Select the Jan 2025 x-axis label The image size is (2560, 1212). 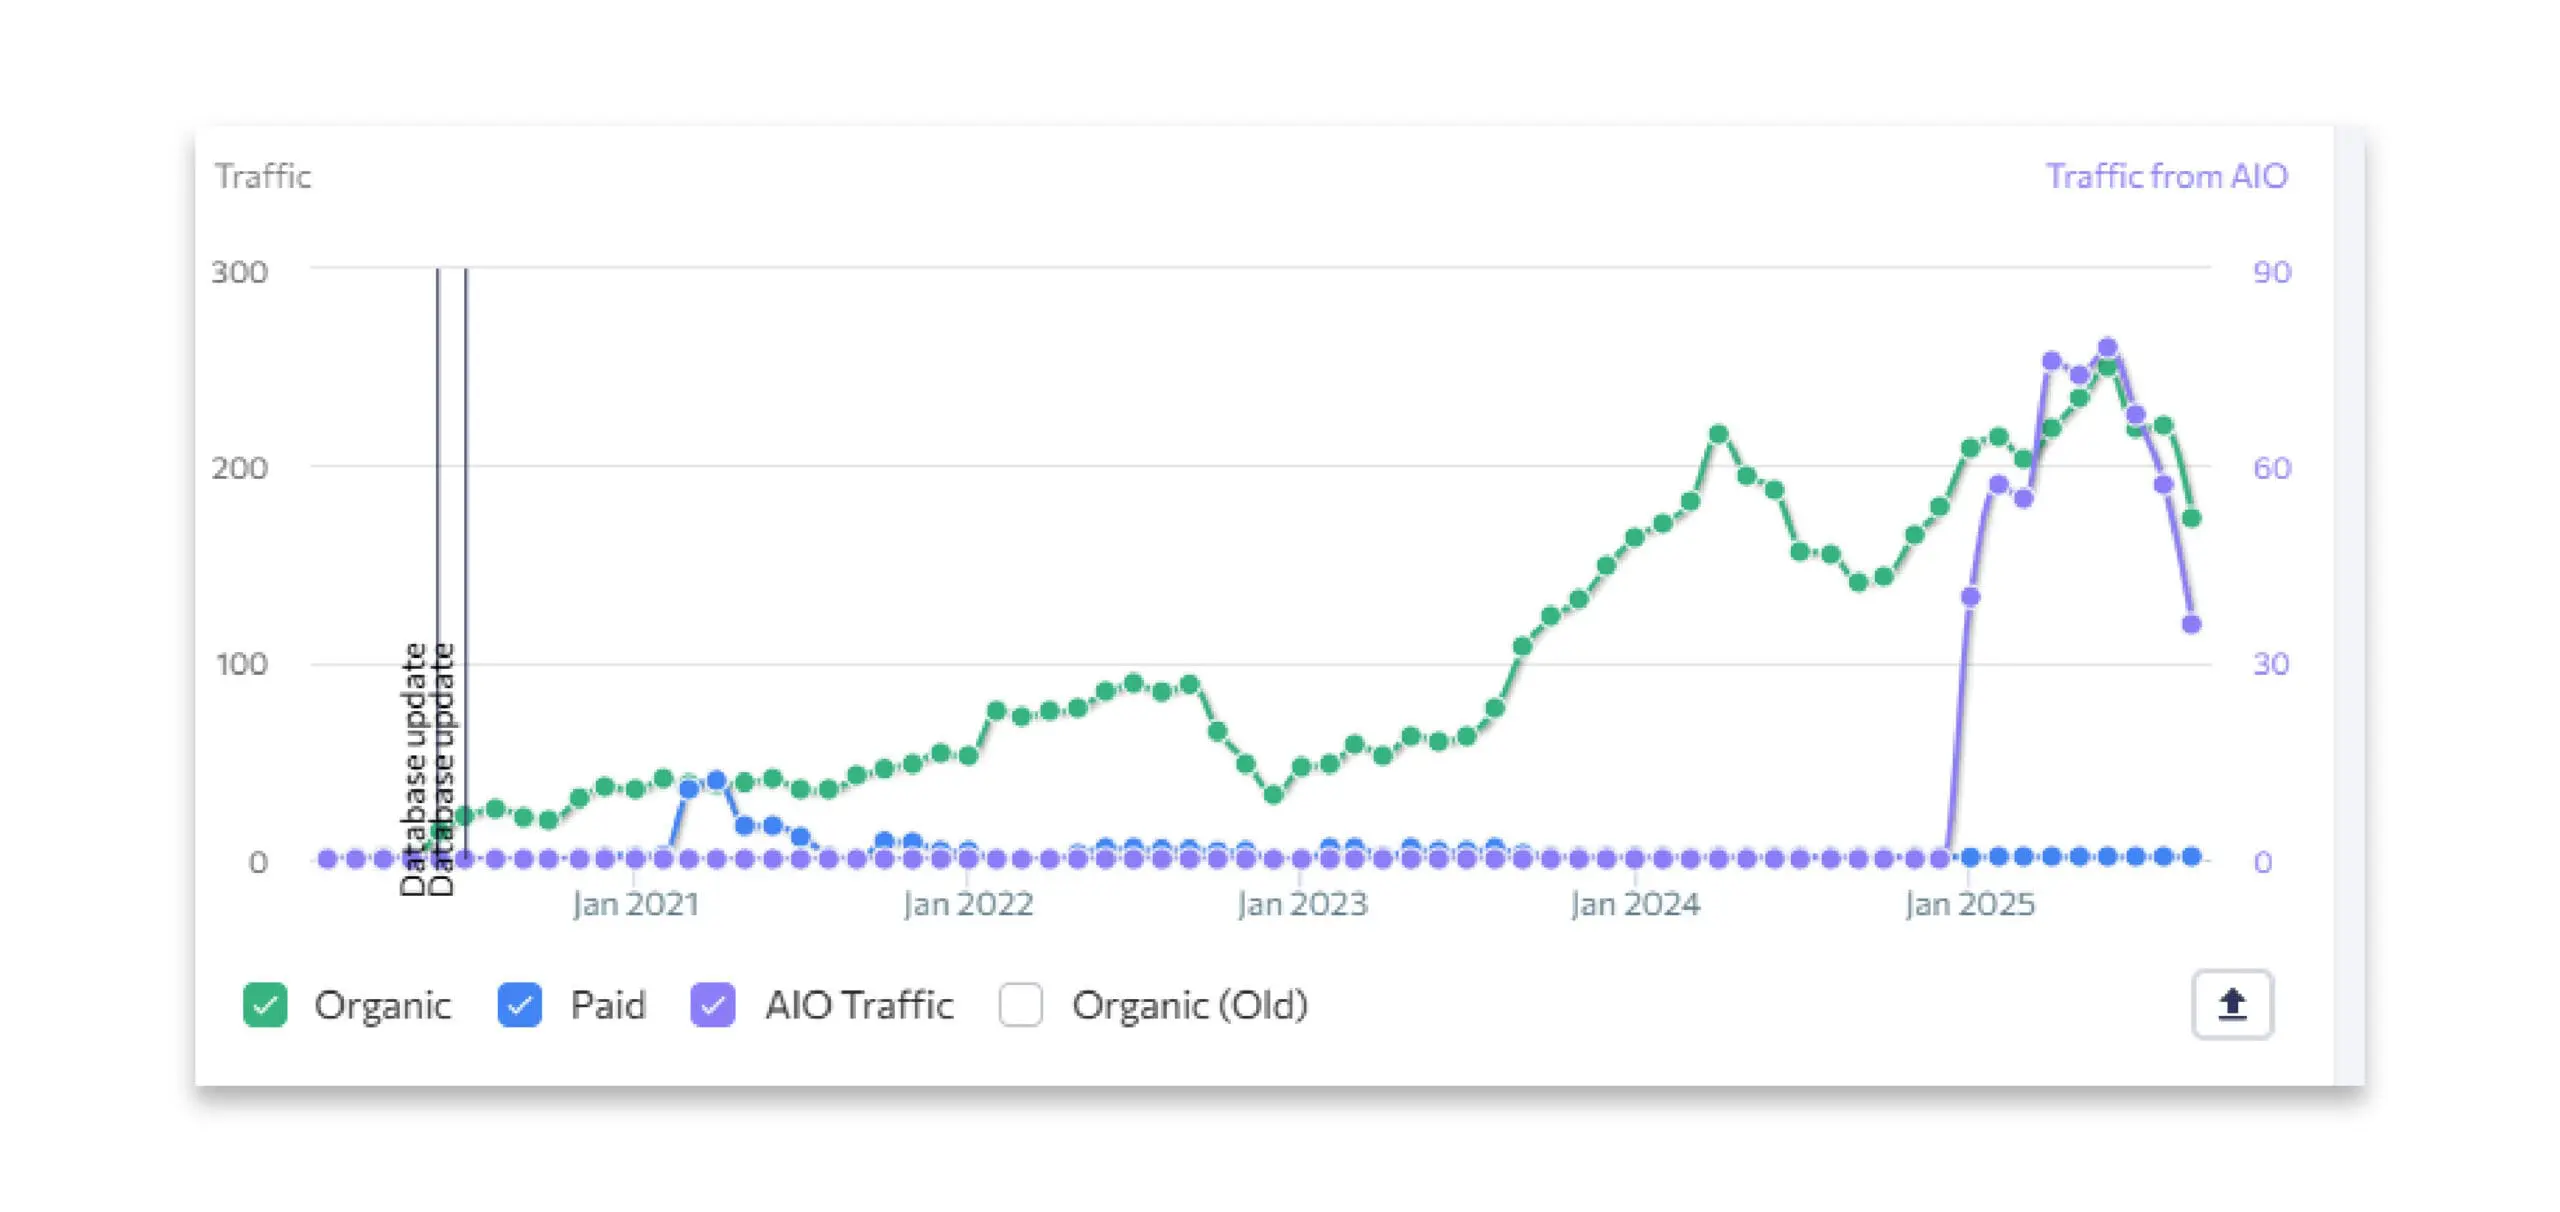1969,904
